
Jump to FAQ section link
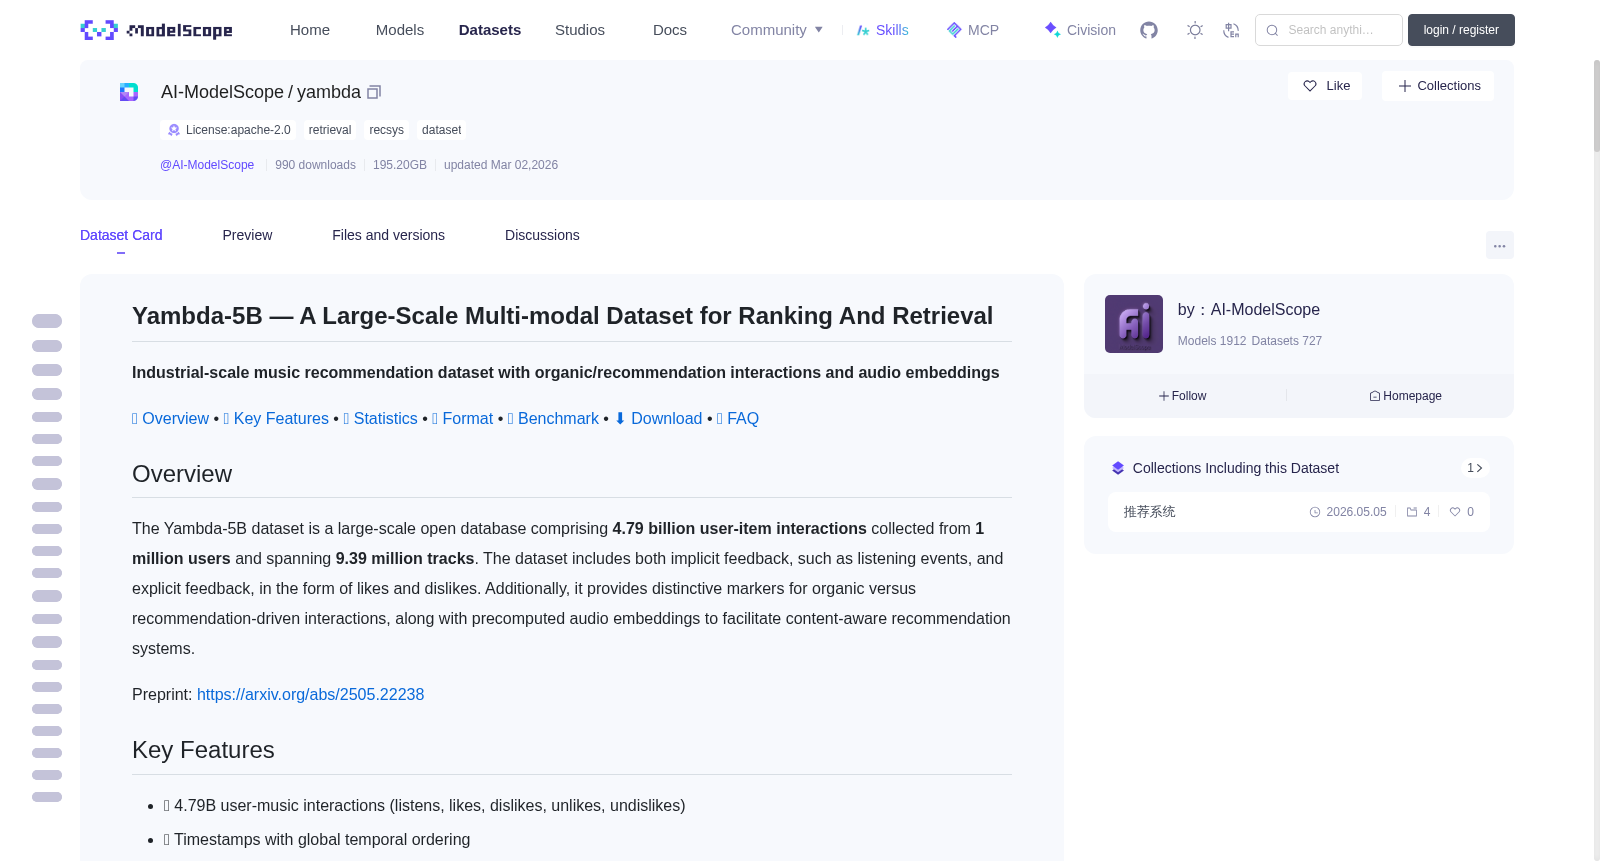pyautogui.click(x=738, y=418)
